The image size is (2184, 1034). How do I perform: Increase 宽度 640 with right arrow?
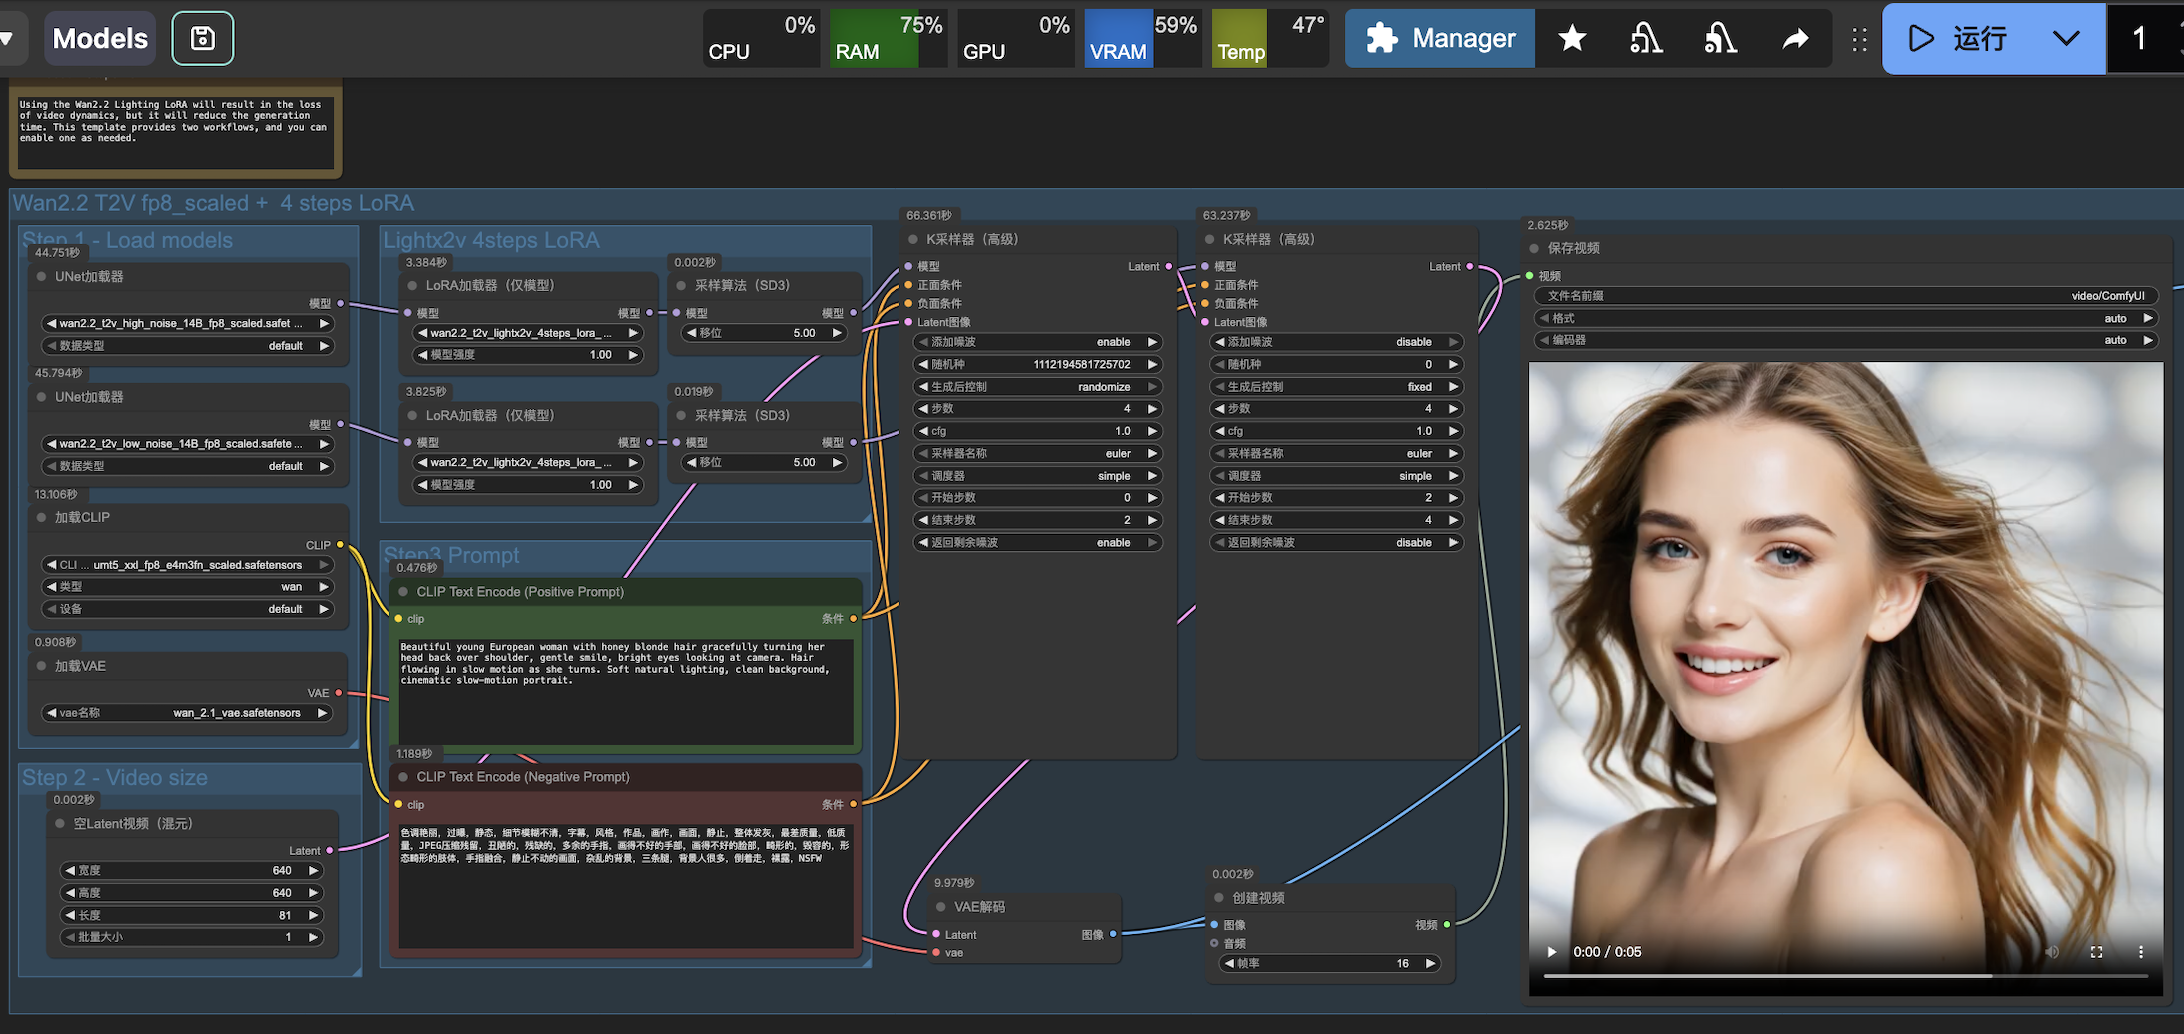tap(314, 870)
